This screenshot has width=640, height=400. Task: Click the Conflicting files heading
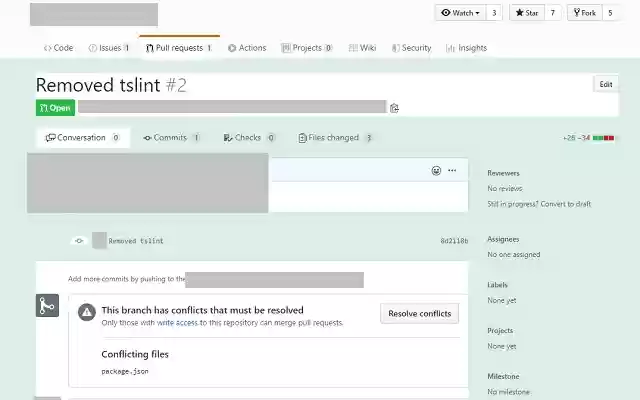[x=135, y=354]
